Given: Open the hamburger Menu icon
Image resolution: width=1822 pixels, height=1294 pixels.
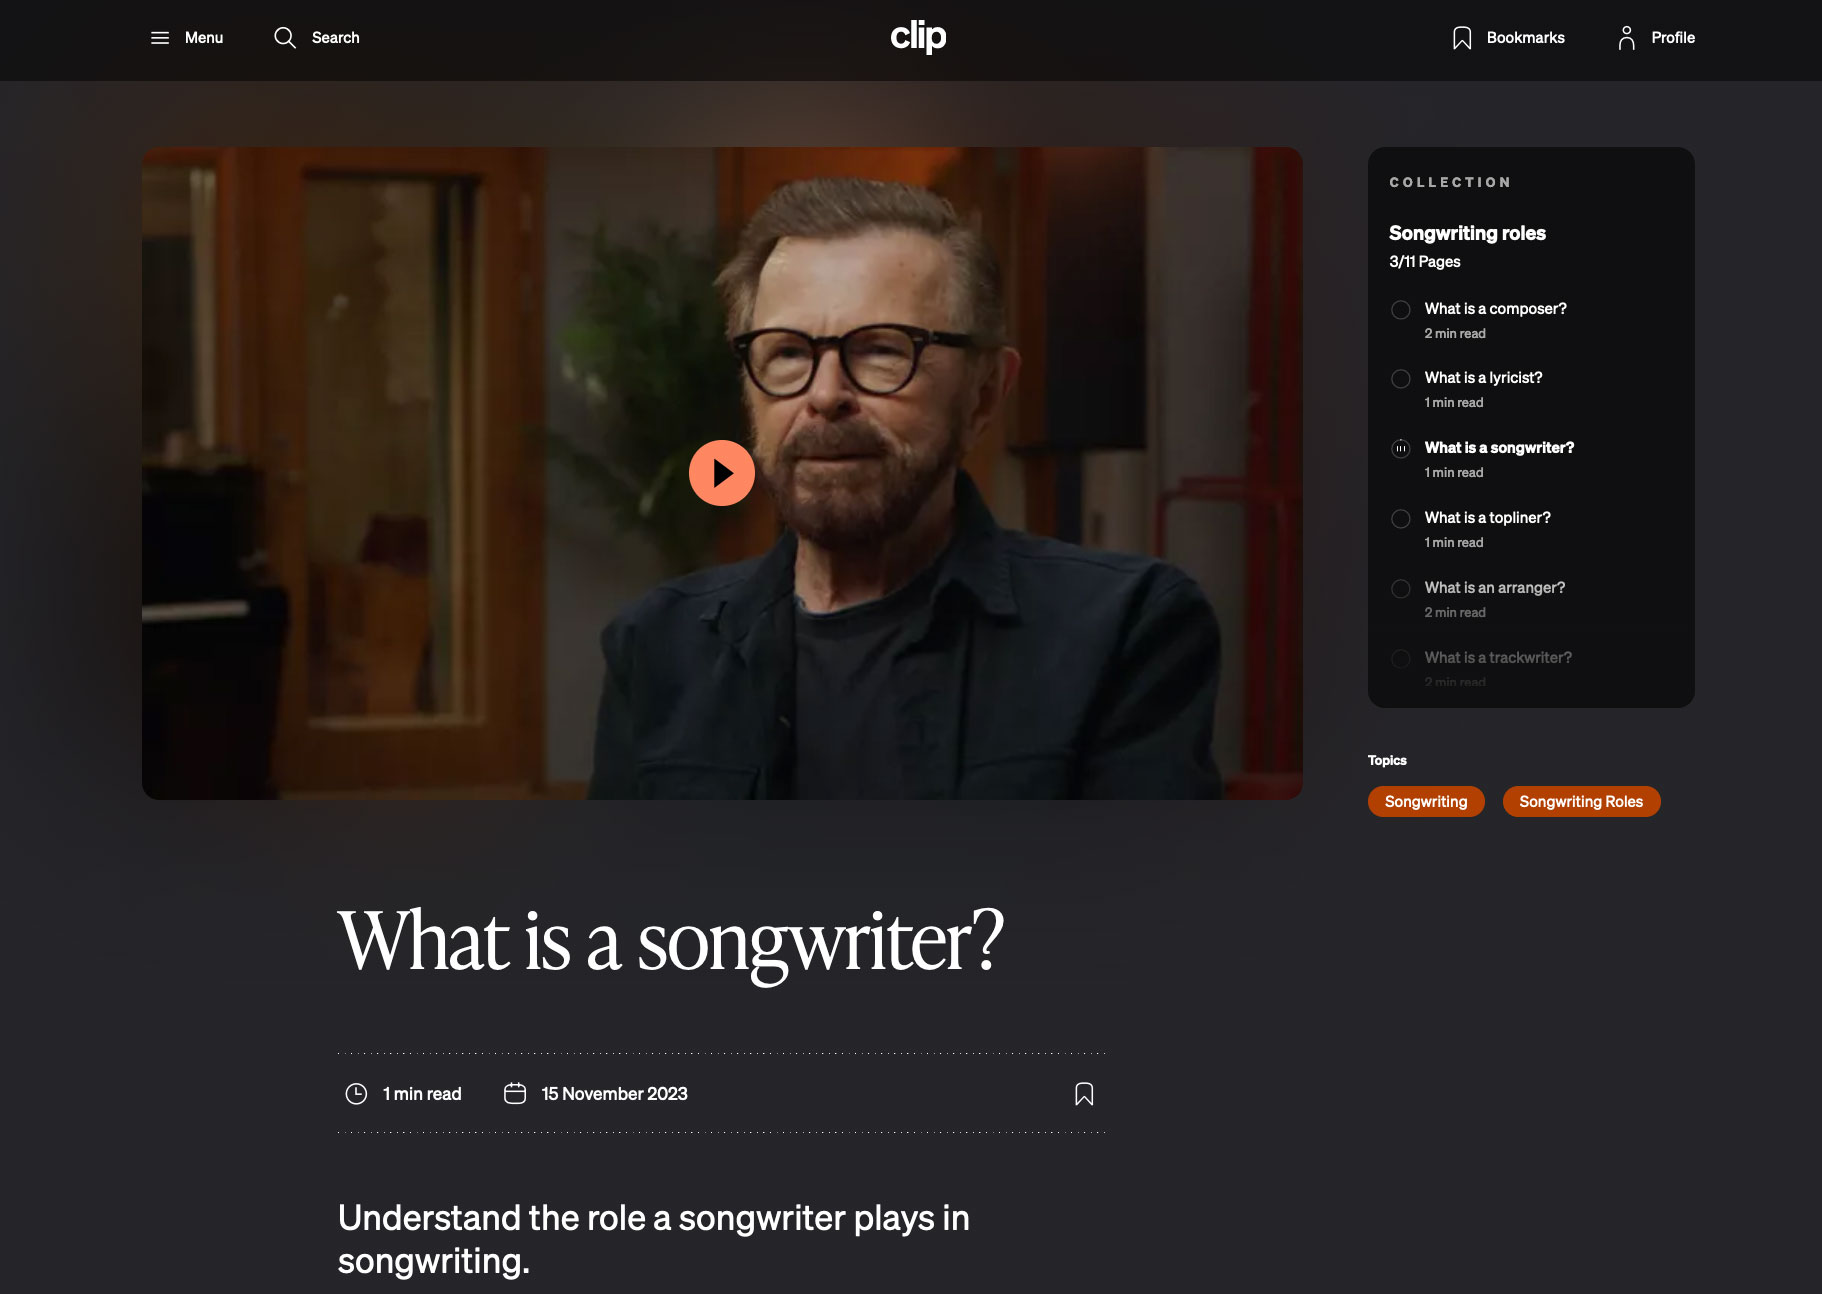Looking at the screenshot, I should [160, 38].
